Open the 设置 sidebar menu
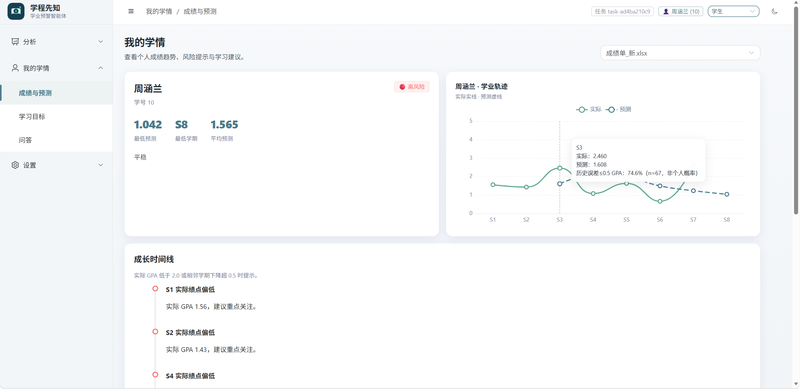The height and width of the screenshot is (389, 800). click(x=56, y=165)
